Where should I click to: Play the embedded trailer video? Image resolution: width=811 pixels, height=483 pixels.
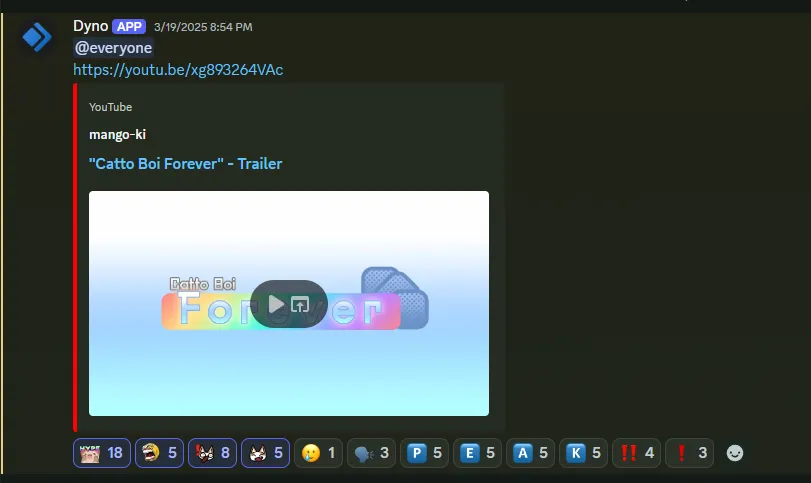click(x=276, y=304)
